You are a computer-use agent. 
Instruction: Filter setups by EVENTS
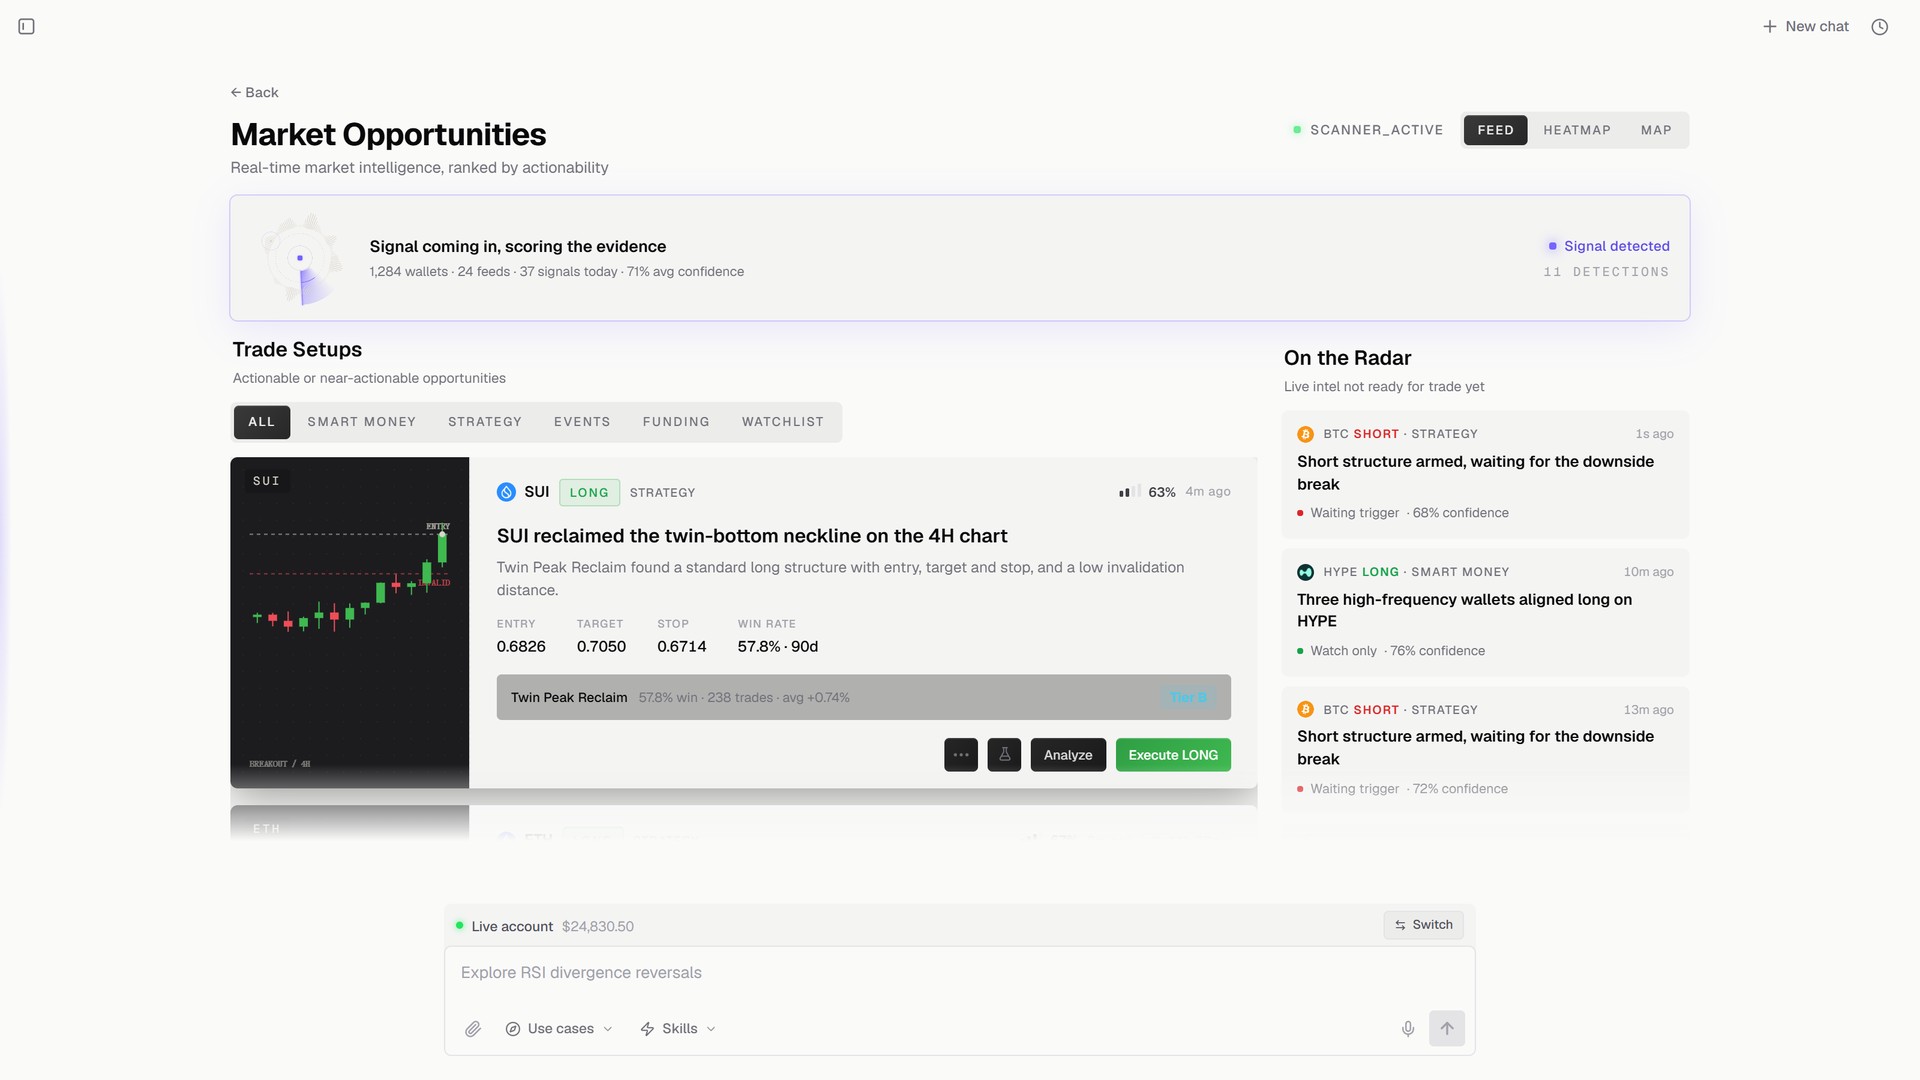coord(582,422)
